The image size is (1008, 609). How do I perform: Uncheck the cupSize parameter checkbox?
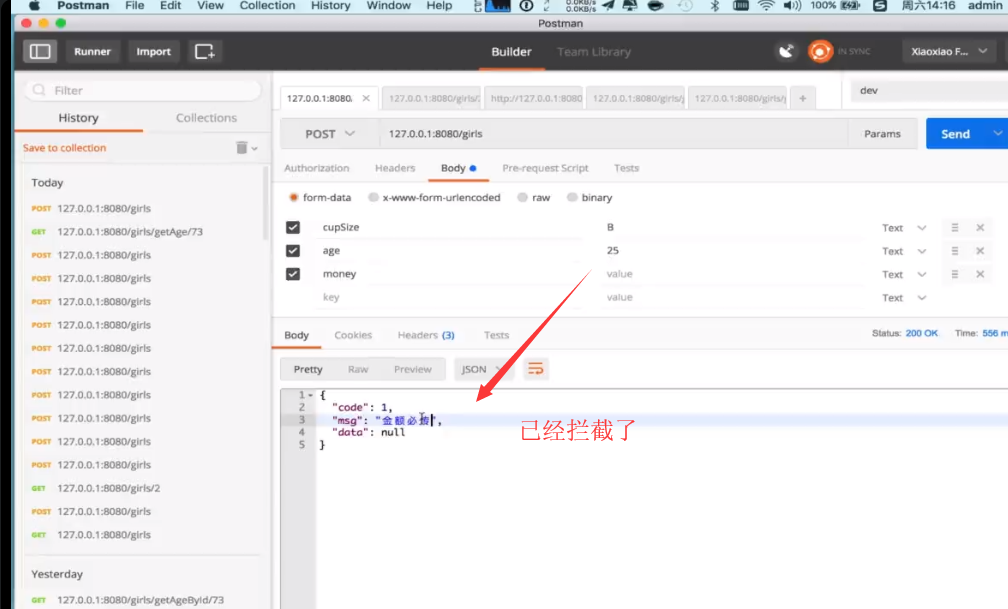[x=292, y=228]
